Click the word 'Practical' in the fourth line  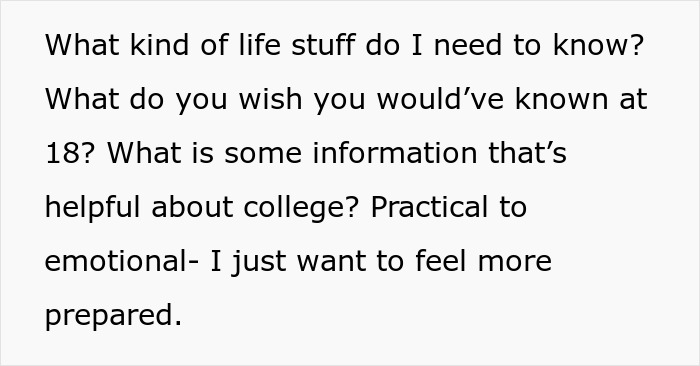[429, 207]
